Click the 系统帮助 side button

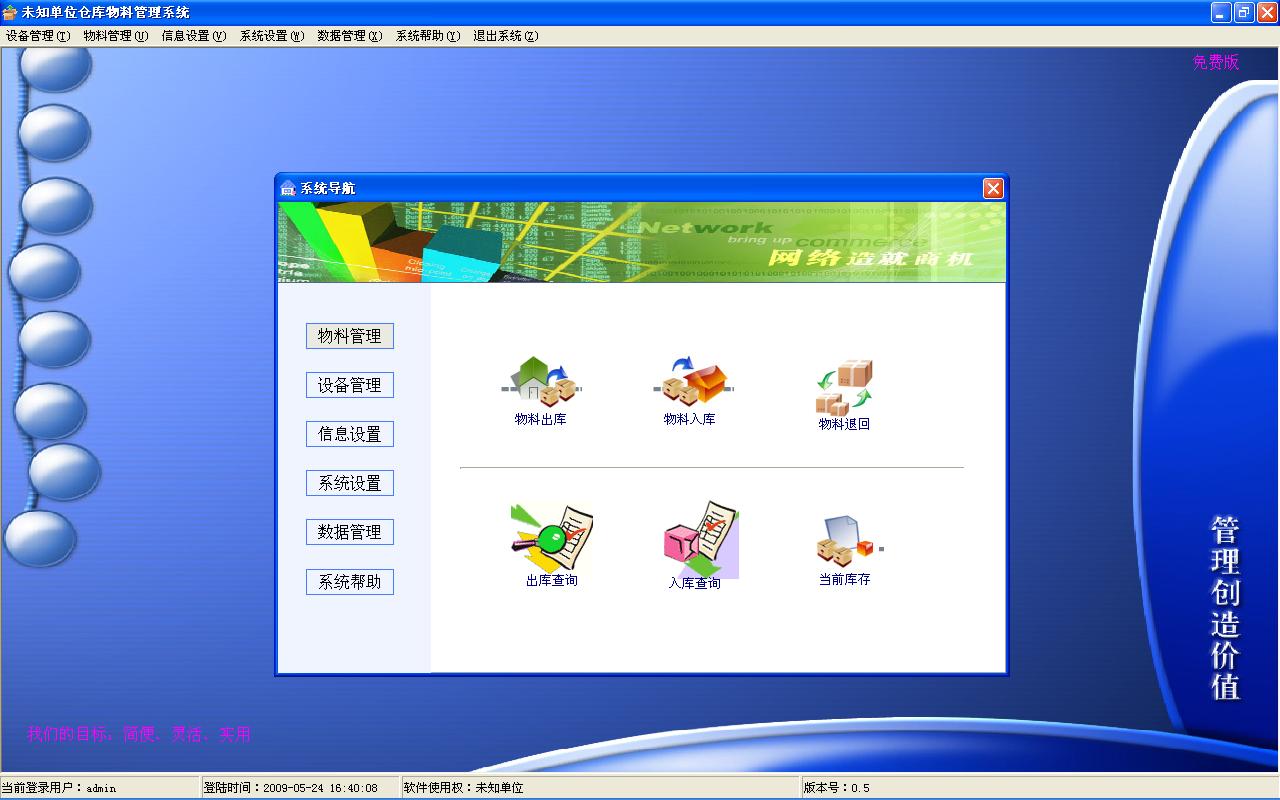tap(350, 582)
